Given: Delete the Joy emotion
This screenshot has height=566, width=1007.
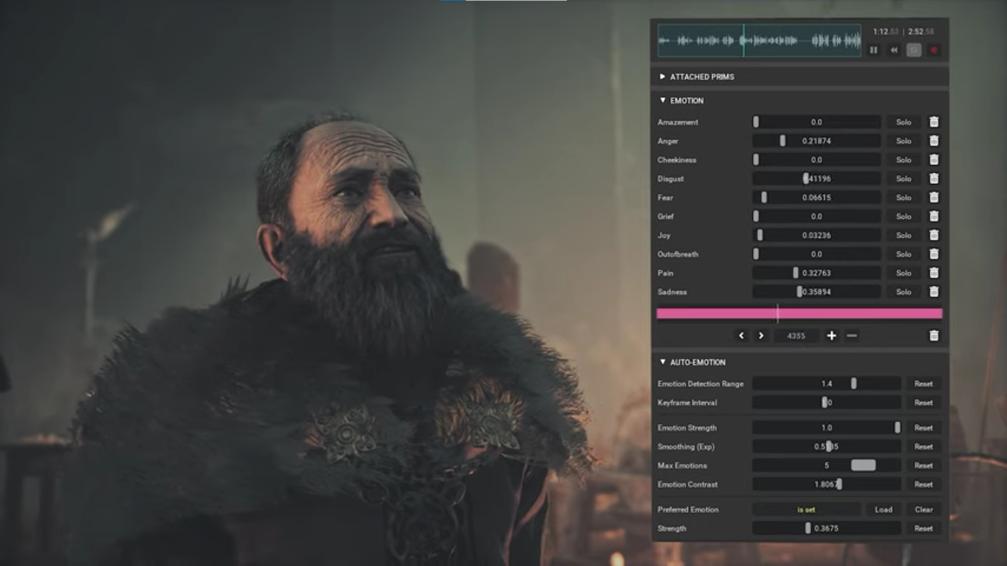Looking at the screenshot, I should pyautogui.click(x=934, y=235).
